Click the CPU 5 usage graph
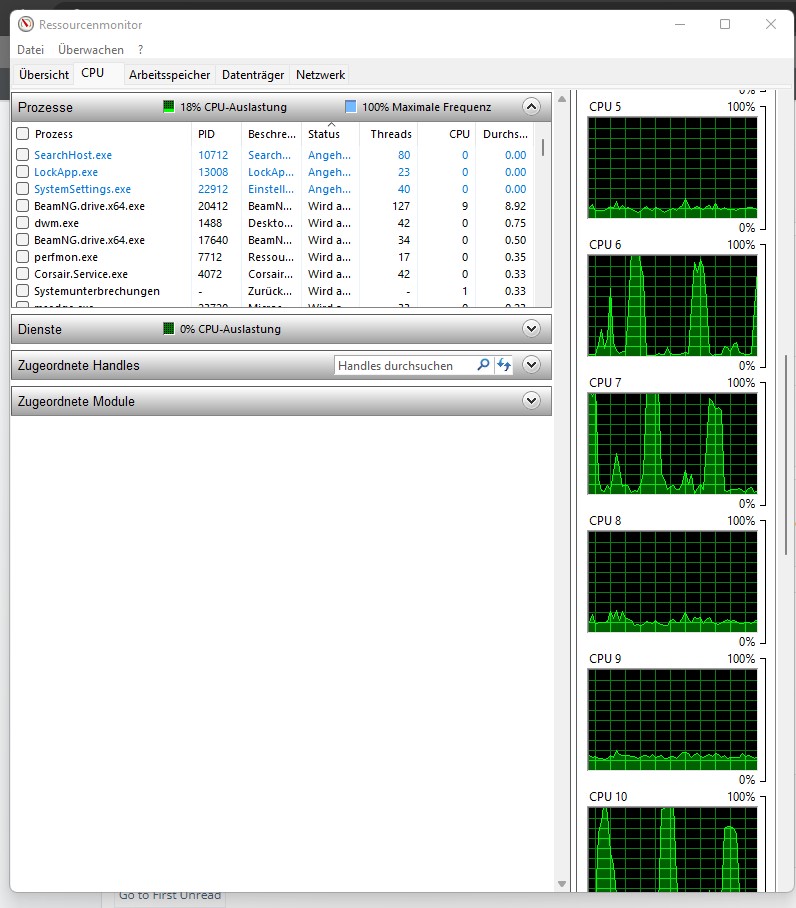This screenshot has width=796, height=908. tap(672, 167)
